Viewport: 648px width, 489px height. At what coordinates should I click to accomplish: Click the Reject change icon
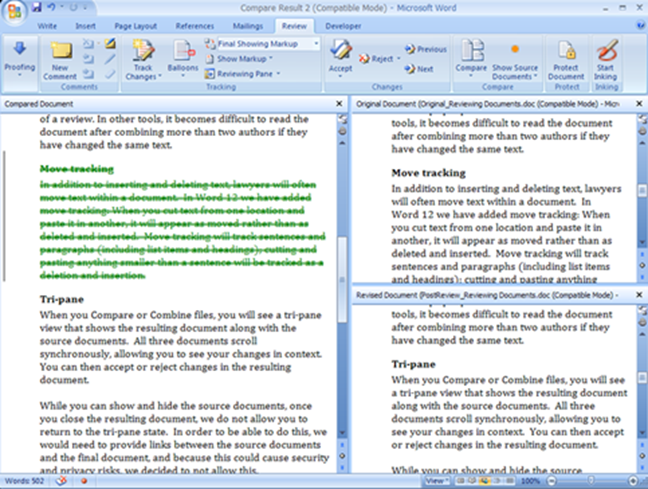[377, 59]
